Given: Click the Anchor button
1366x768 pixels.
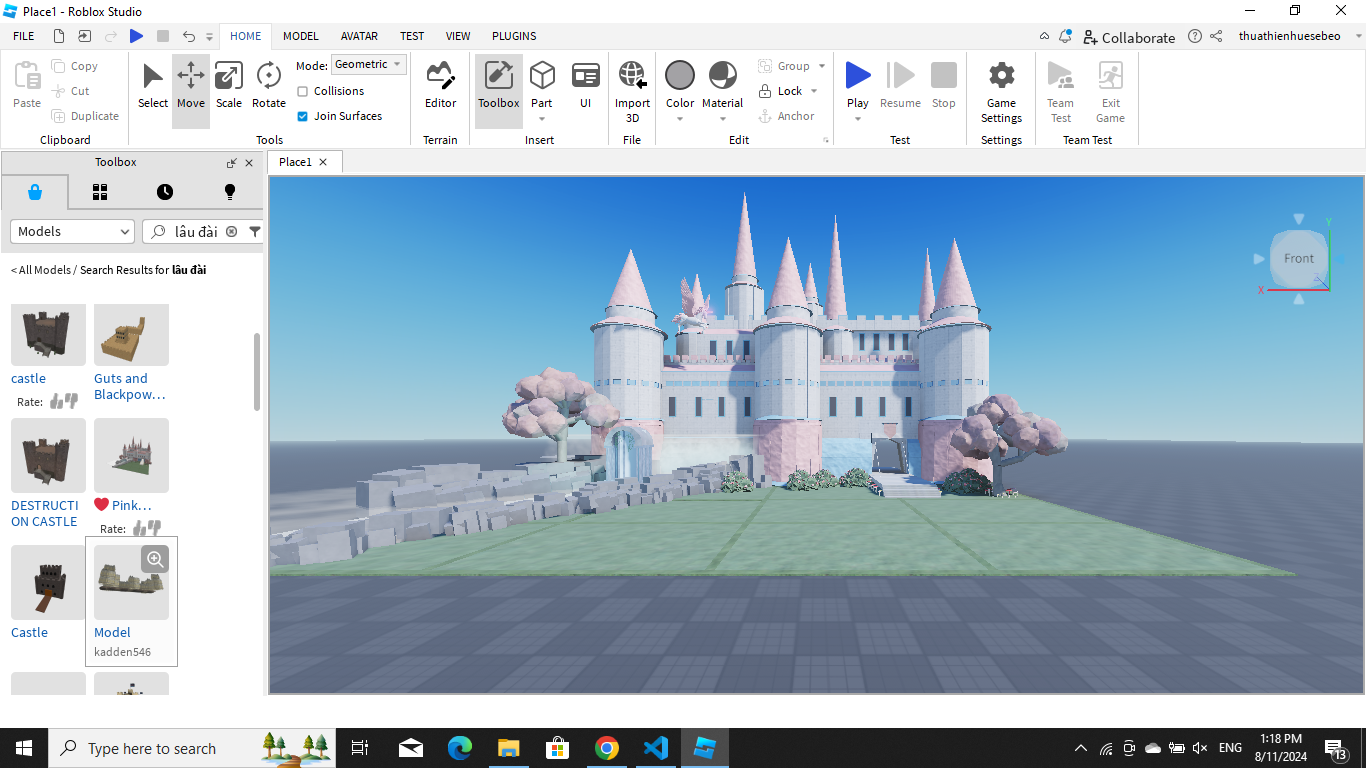Looking at the screenshot, I should click(786, 116).
